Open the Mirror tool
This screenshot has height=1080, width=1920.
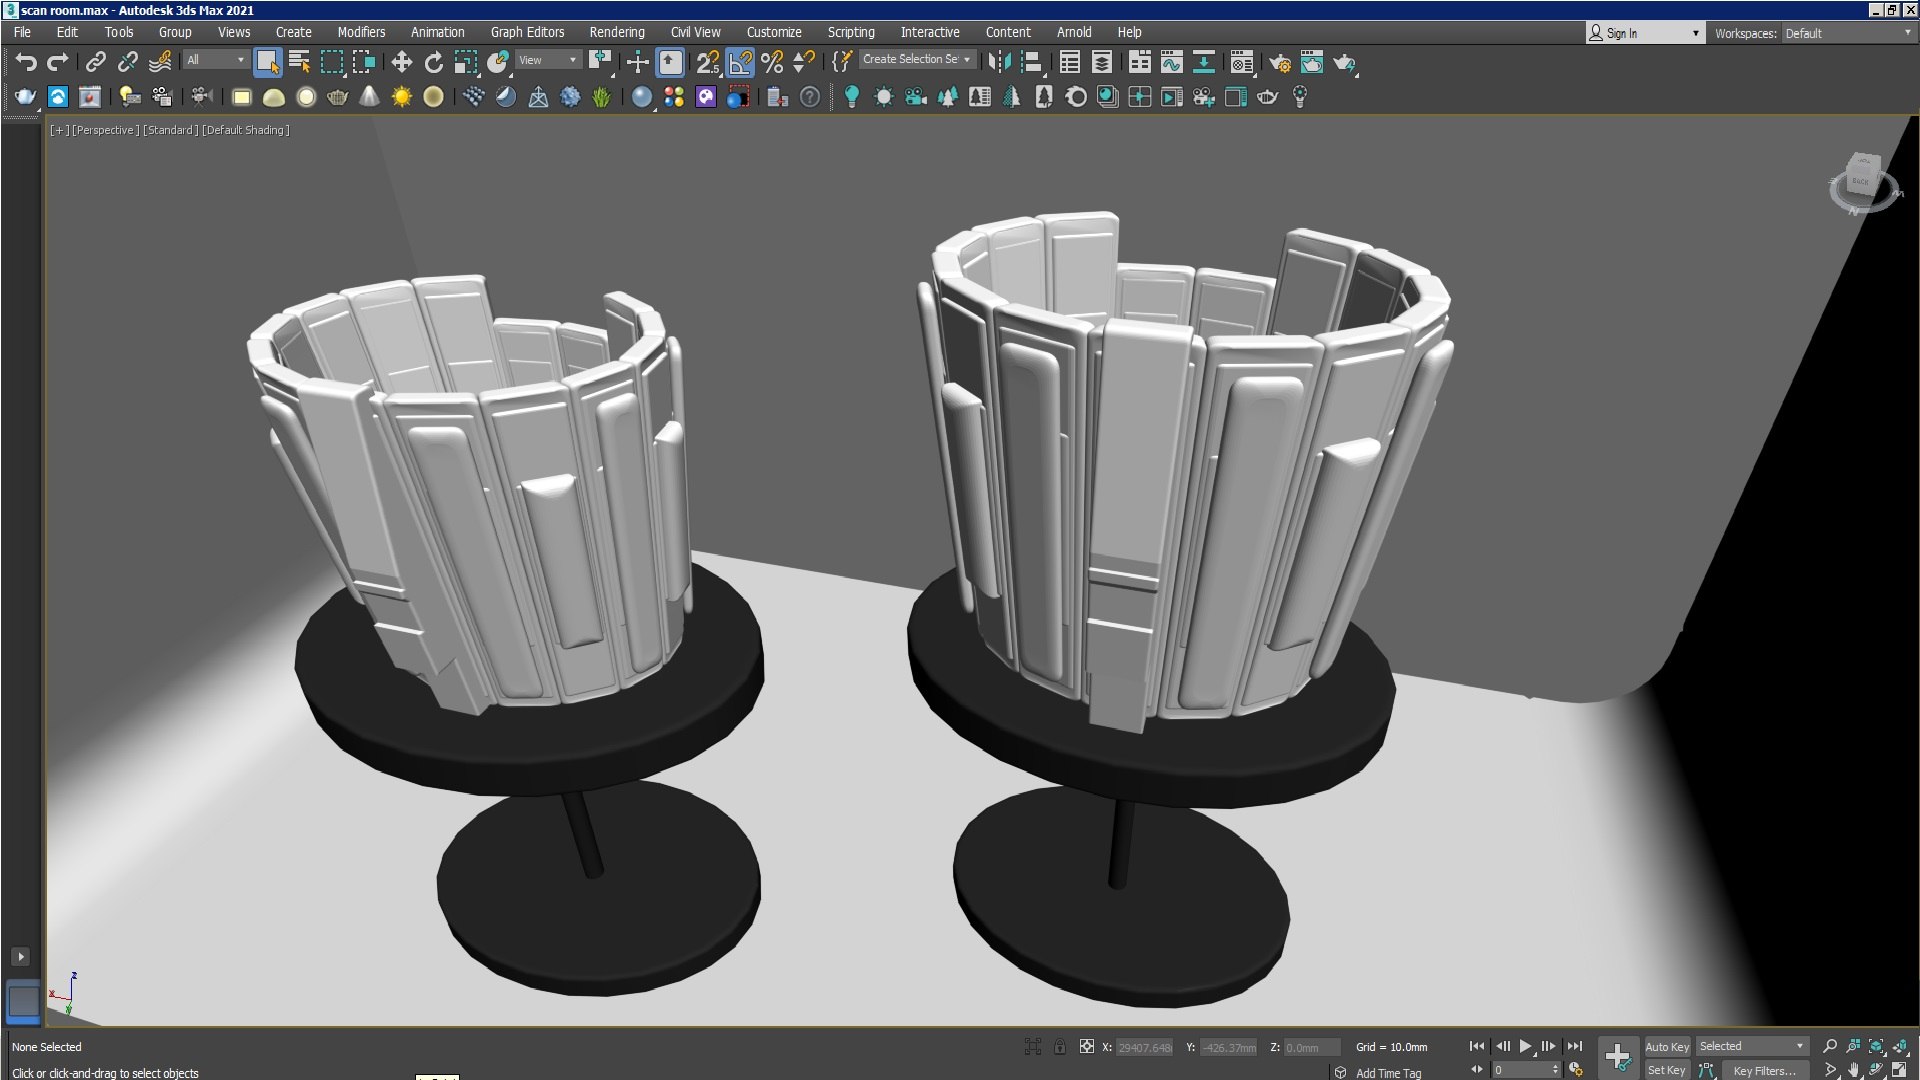(998, 63)
